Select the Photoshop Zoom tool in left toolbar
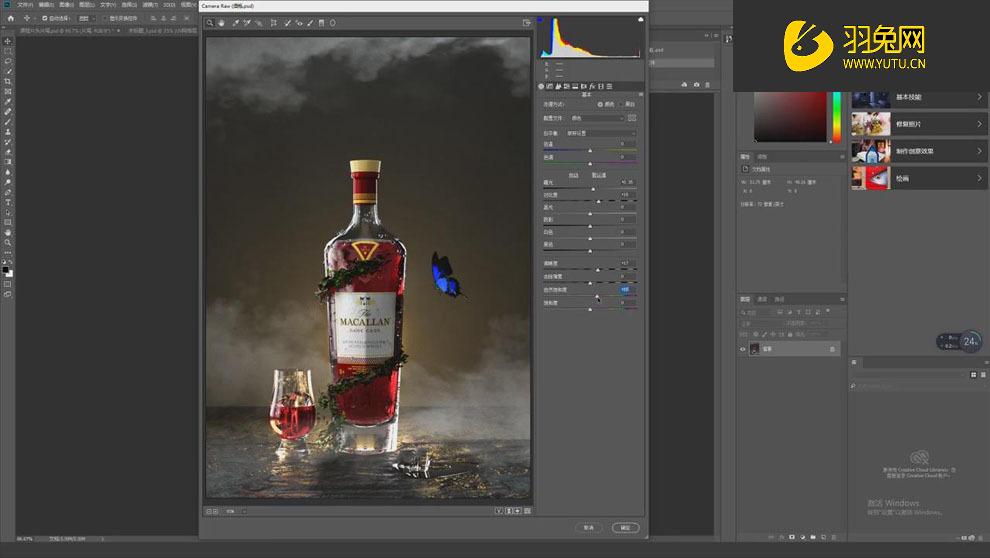The width and height of the screenshot is (990, 558). point(8,242)
